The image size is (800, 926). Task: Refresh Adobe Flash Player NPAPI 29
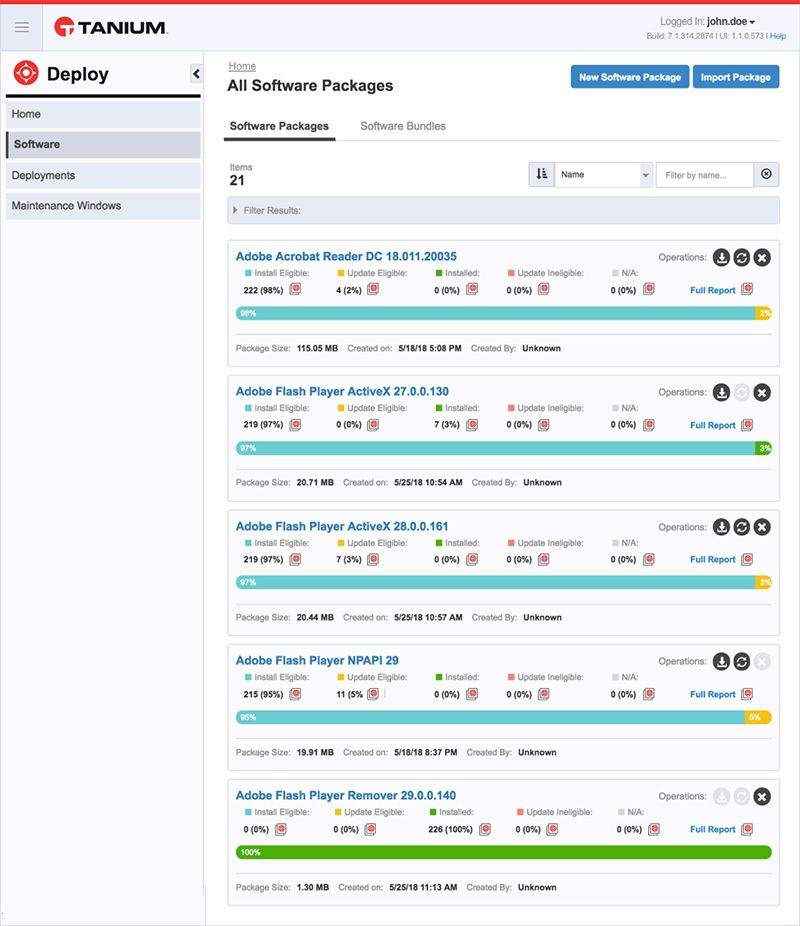(x=742, y=661)
